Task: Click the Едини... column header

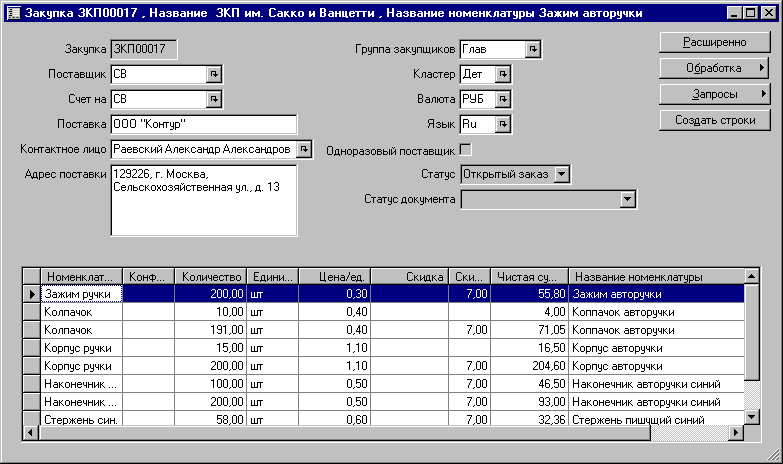Action: point(273,276)
